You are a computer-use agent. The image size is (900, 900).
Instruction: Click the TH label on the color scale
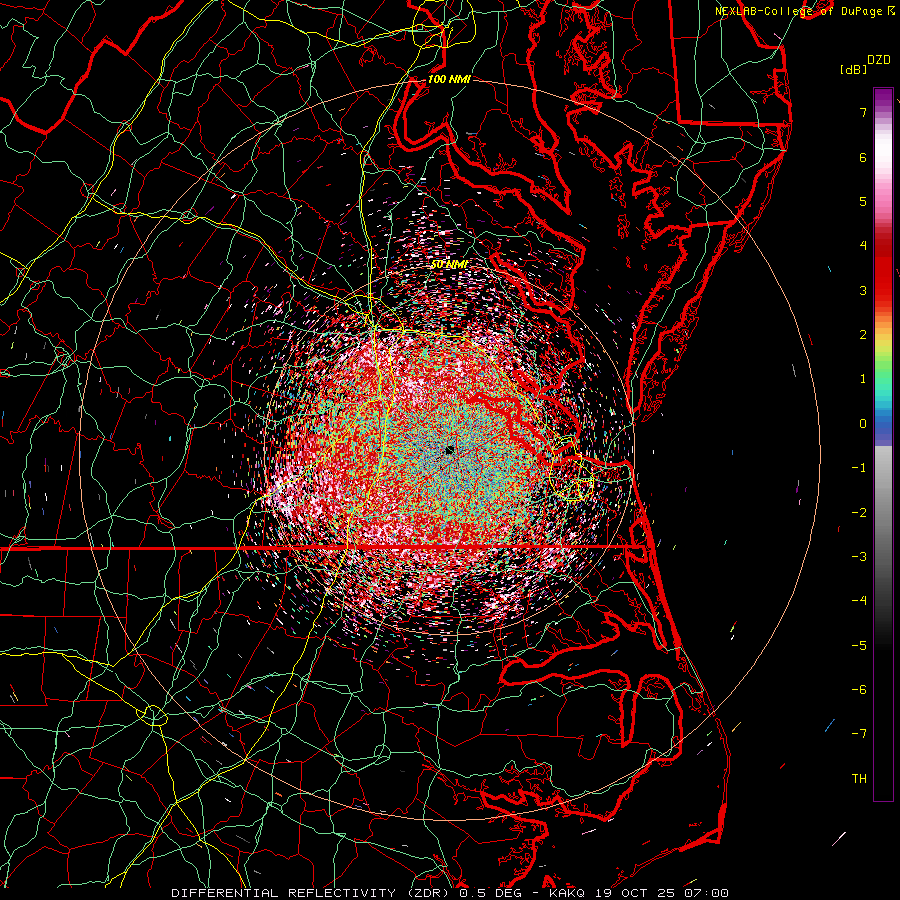click(859, 779)
